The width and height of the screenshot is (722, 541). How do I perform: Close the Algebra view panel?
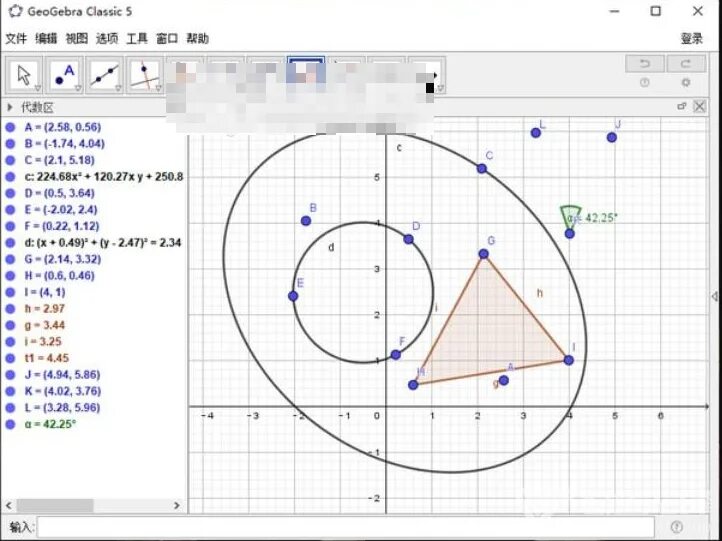(x=699, y=106)
